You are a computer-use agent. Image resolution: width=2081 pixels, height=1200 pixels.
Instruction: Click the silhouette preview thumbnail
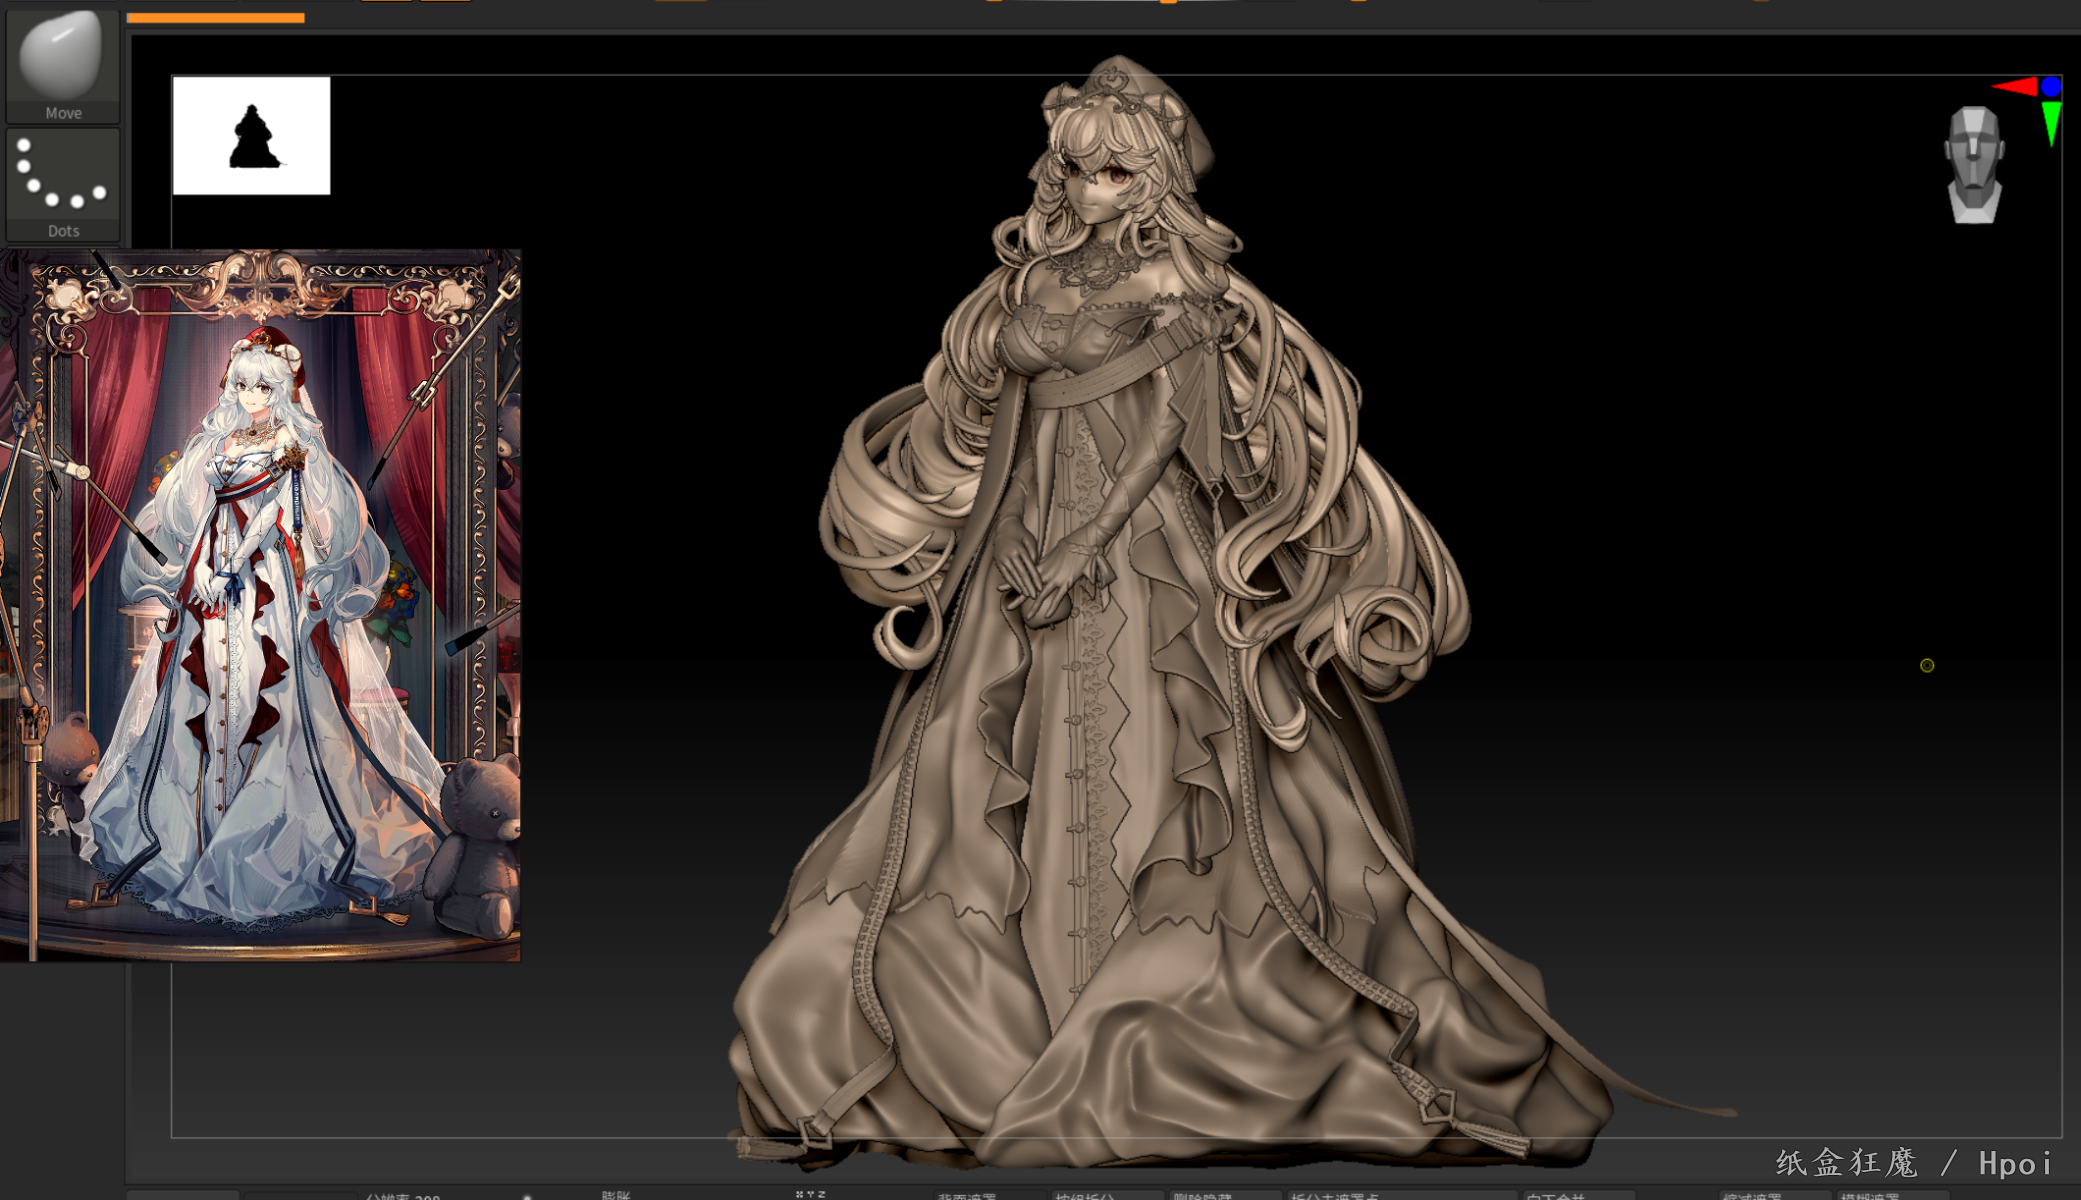pos(251,136)
